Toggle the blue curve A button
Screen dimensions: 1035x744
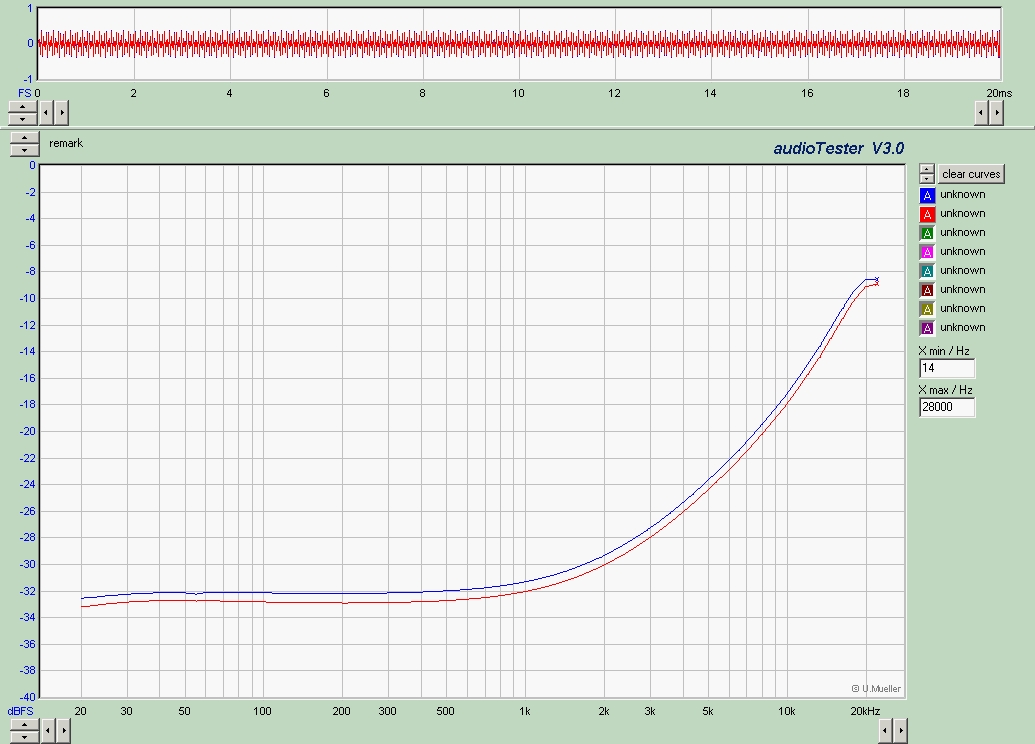tap(927, 195)
